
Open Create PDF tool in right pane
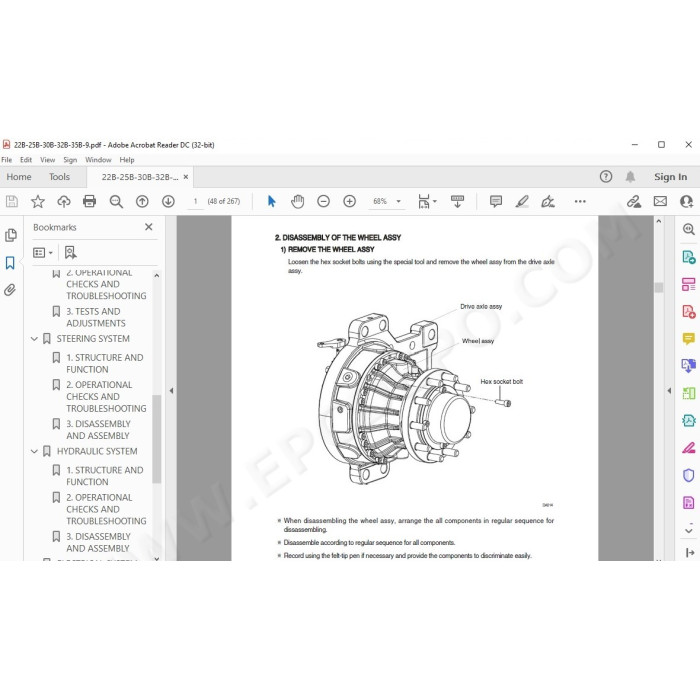coord(688,311)
